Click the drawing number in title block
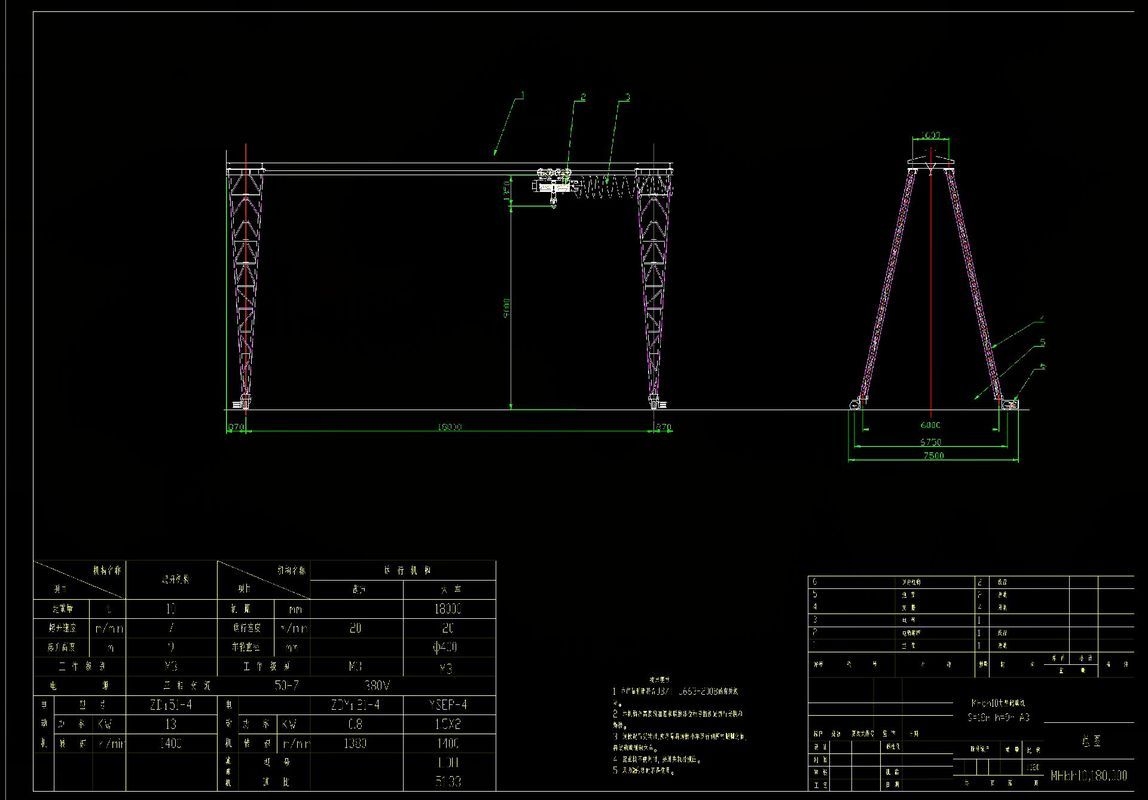Image resolution: width=1148 pixels, height=800 pixels. click(1088, 775)
